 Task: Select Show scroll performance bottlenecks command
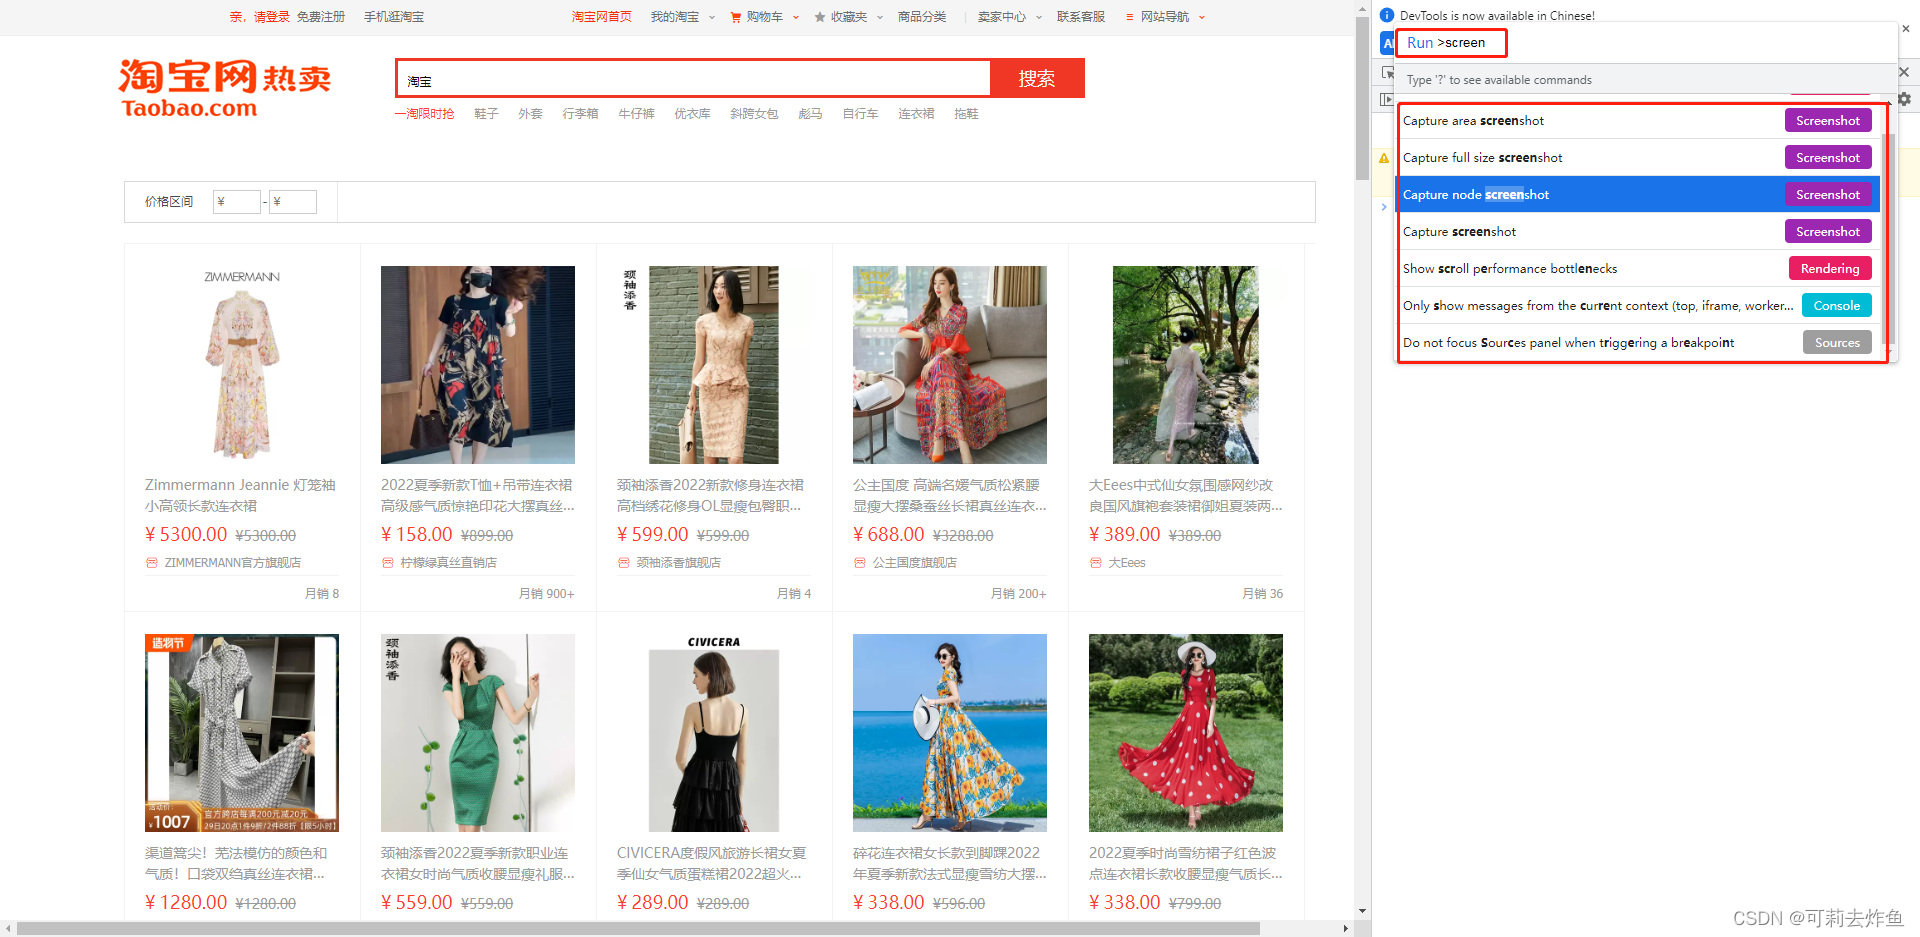tap(1638, 269)
